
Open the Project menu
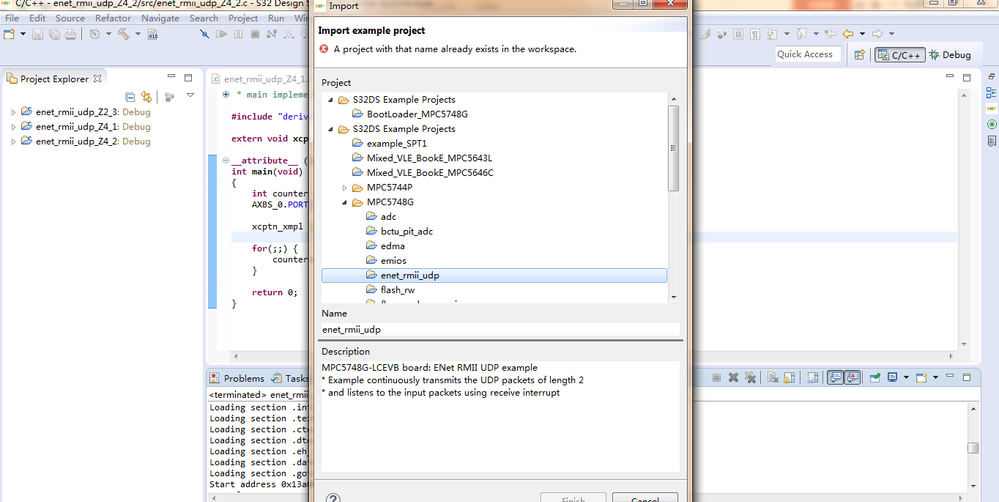[243, 18]
